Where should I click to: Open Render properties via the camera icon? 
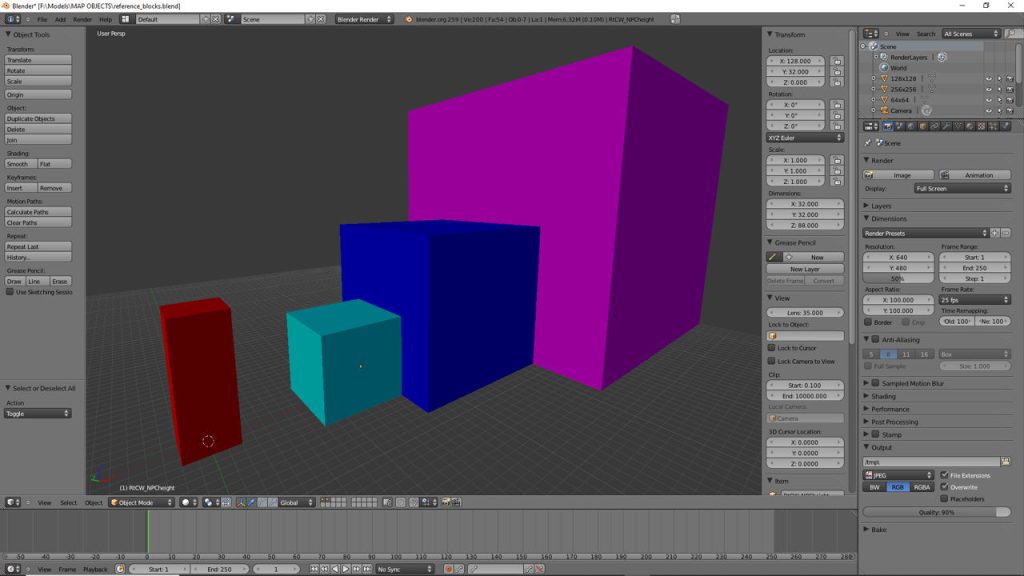coord(887,127)
